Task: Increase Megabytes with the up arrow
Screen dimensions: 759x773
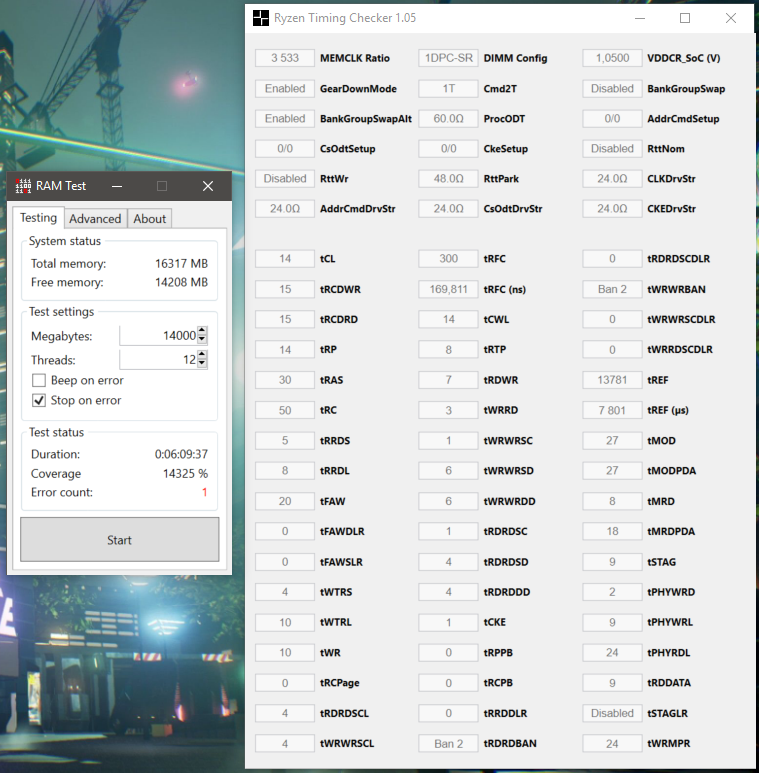Action: coord(202,331)
